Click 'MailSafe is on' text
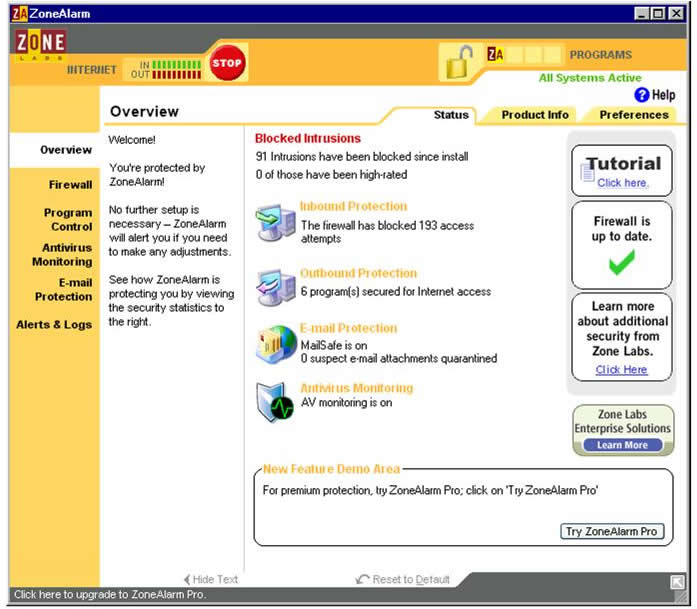 (x=334, y=345)
